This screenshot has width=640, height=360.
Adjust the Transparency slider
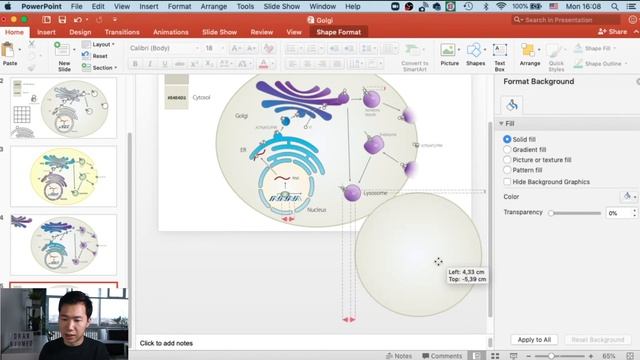(576, 213)
